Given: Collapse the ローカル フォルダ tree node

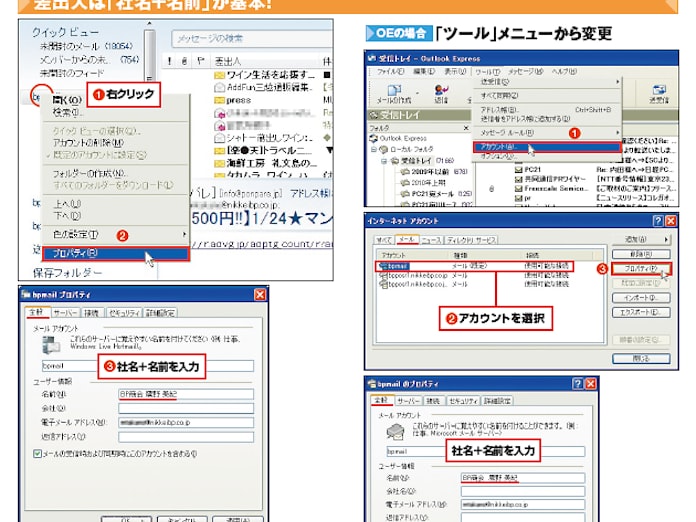Looking at the screenshot, I should point(374,150).
